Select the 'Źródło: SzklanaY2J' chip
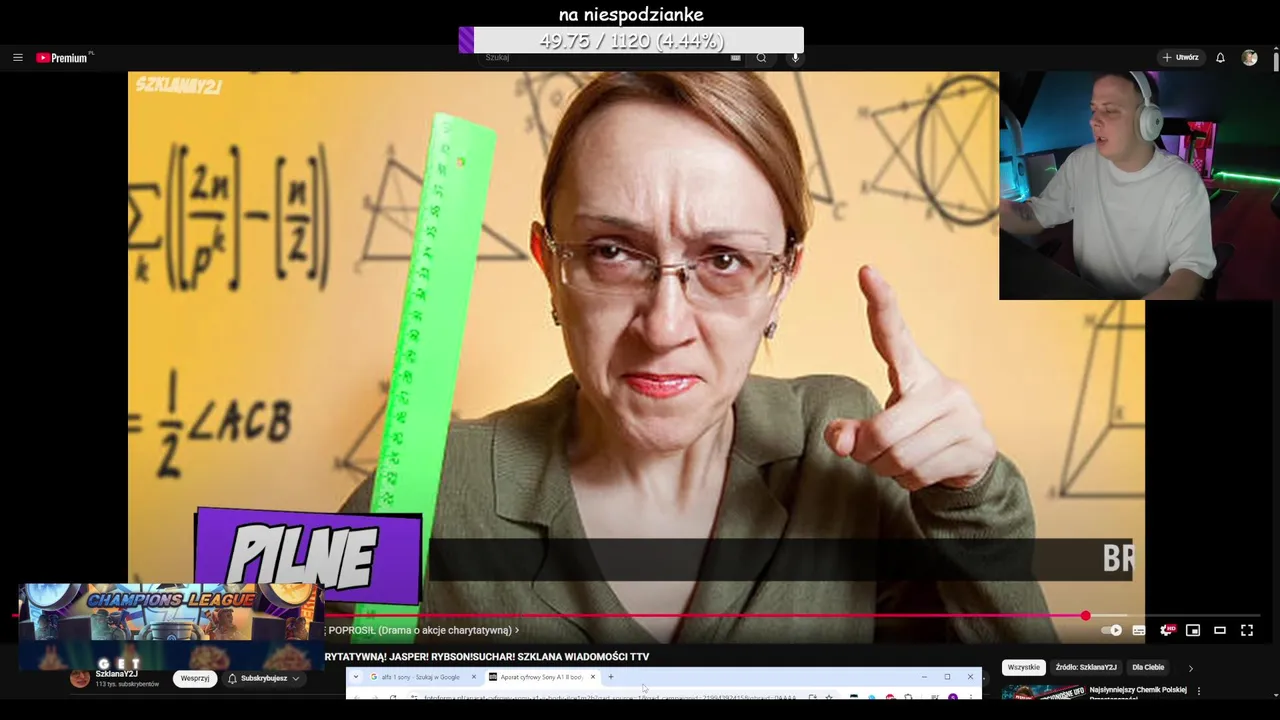Screen dimensions: 1280x720 [1086, 667]
